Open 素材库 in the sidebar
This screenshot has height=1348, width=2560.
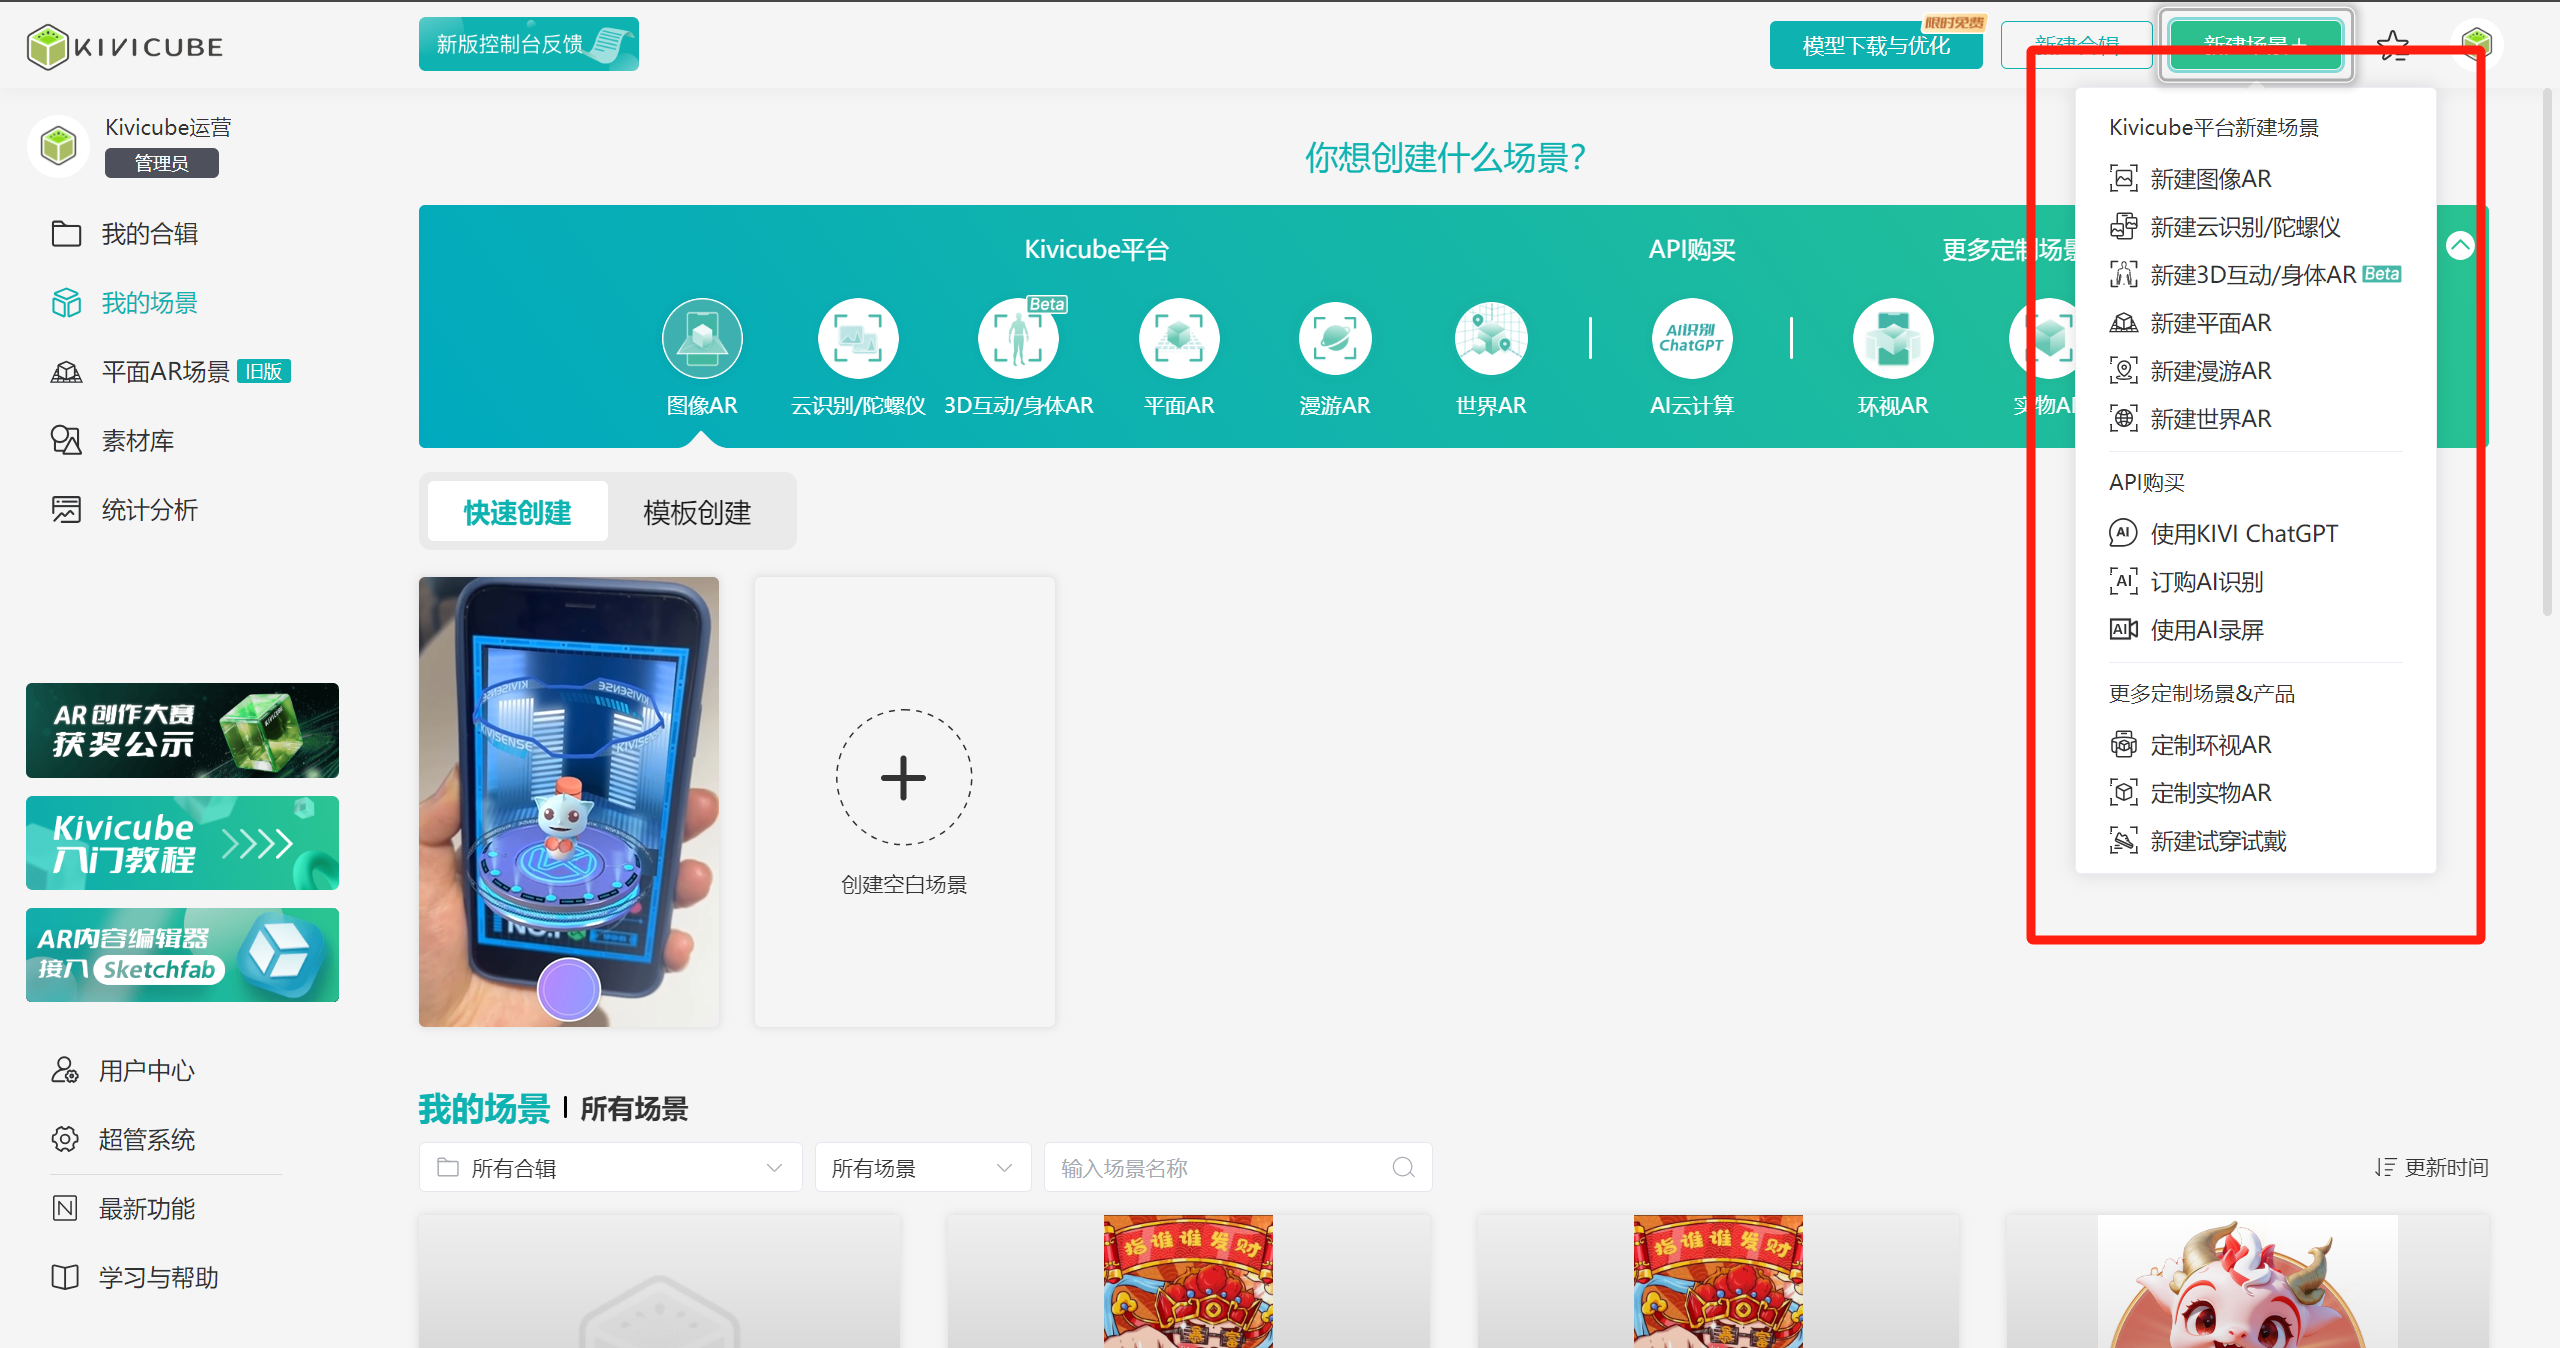coord(138,441)
